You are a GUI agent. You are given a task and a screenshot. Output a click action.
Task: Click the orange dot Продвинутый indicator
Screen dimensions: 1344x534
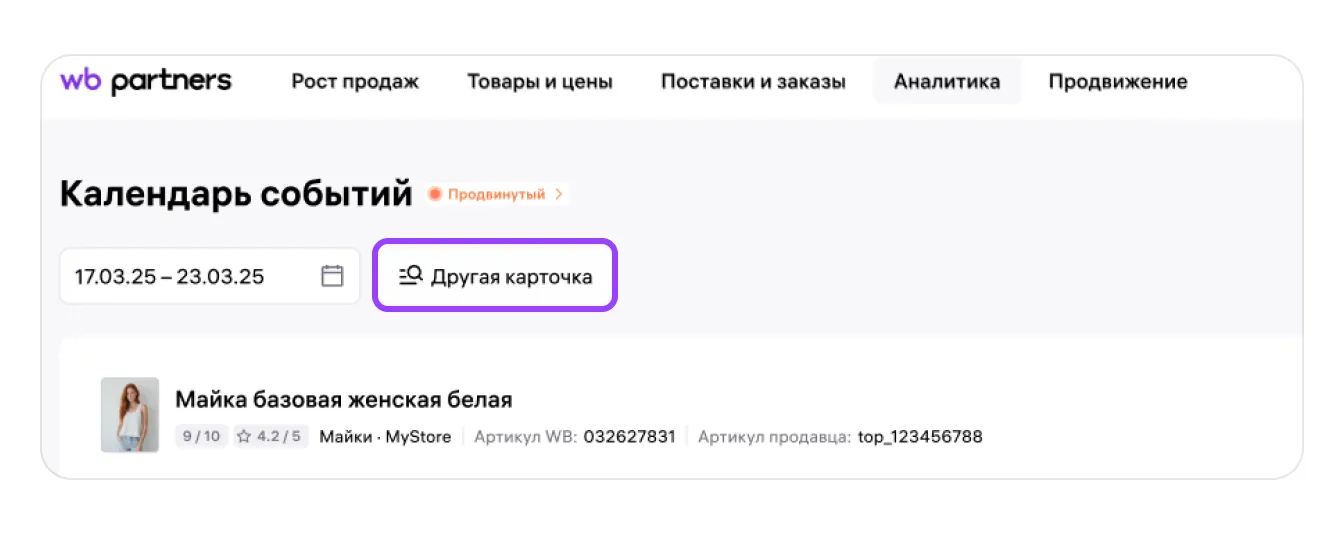point(435,194)
